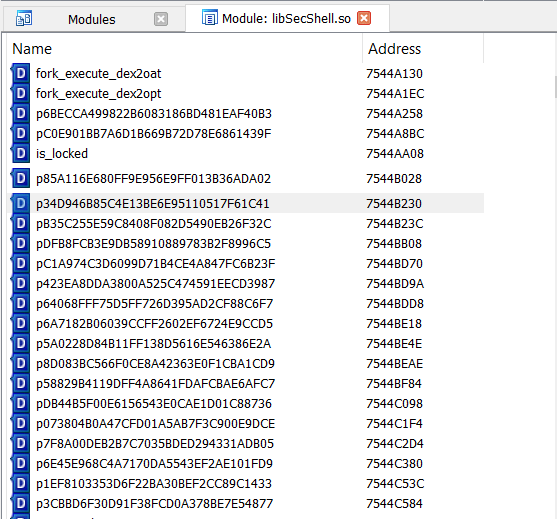Screen dimensions: 557x519
Task: Select the is_locked function row
Action: [245, 153]
